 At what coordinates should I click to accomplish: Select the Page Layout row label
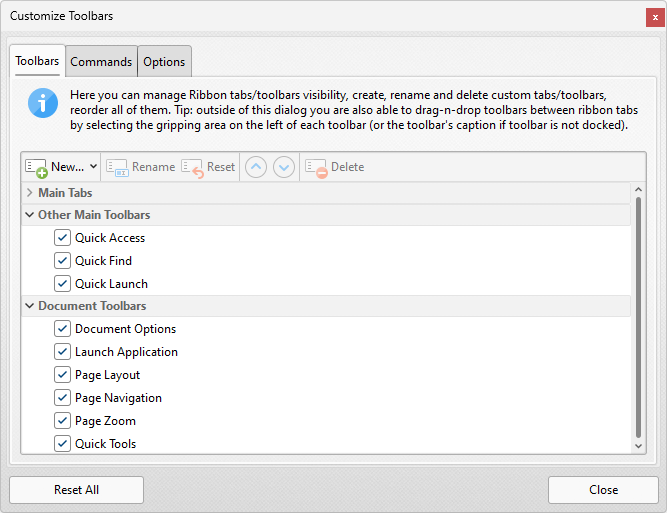click(107, 375)
